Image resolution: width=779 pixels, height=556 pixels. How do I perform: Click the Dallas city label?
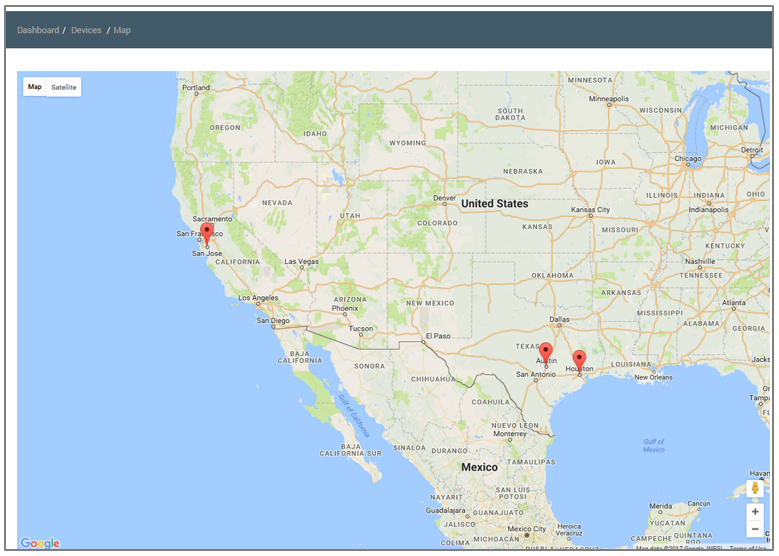[x=559, y=319]
